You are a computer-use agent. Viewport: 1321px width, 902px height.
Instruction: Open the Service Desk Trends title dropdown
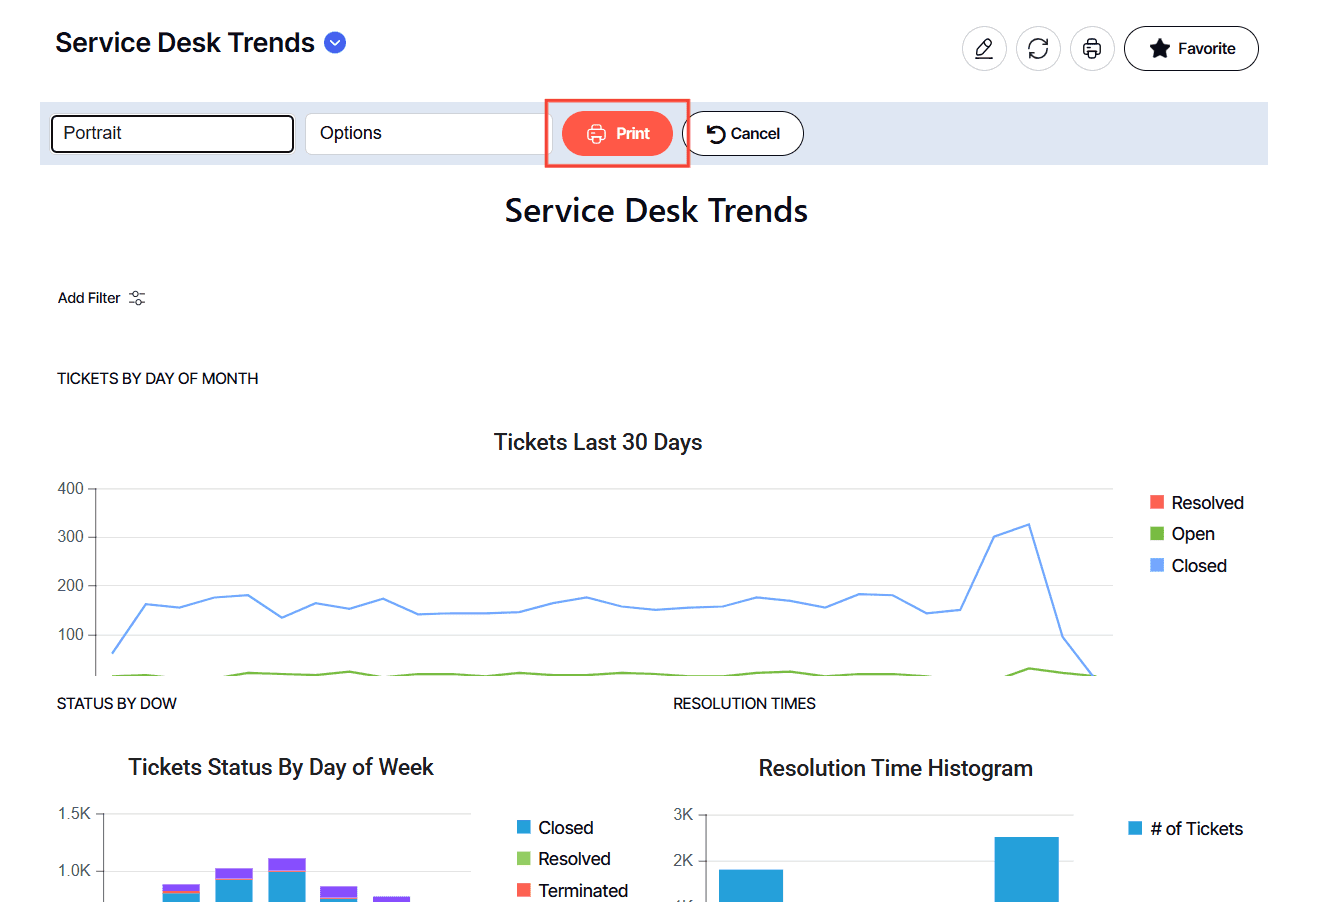point(336,43)
